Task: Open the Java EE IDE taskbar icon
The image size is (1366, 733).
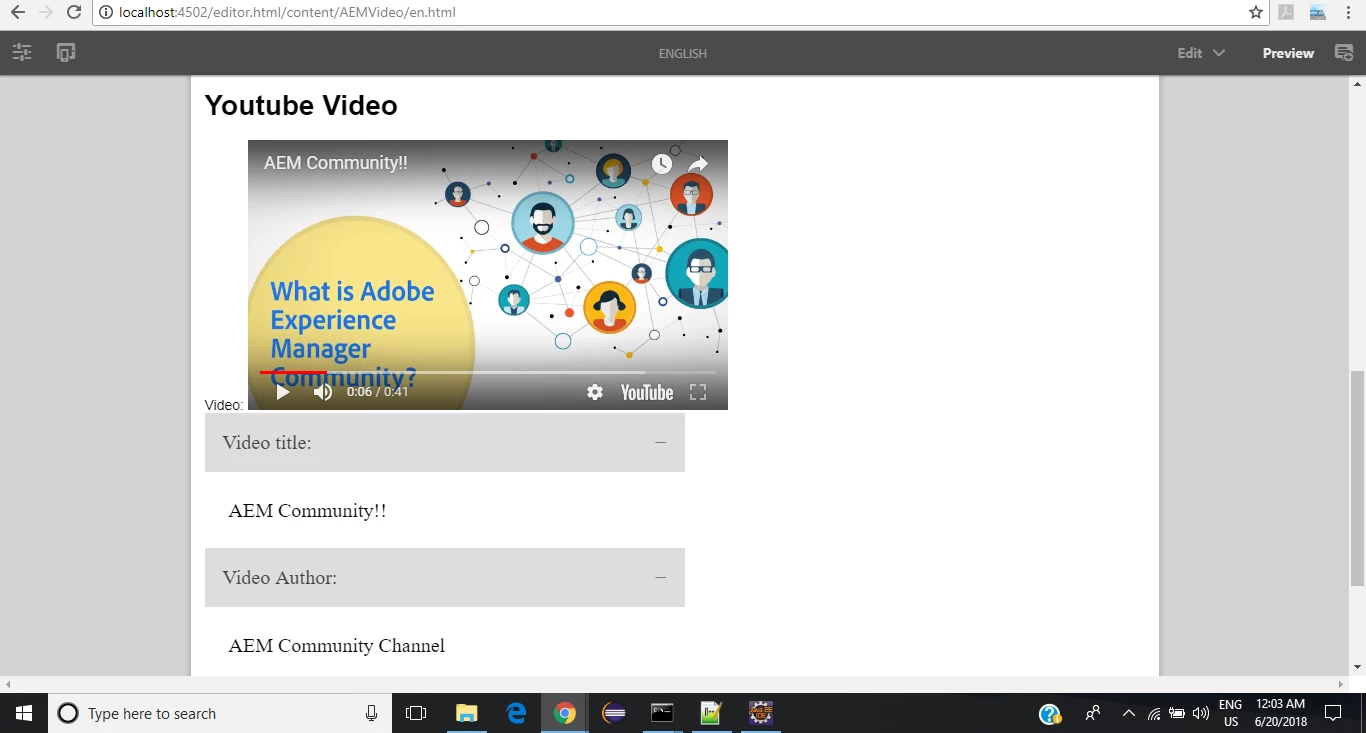Action: click(x=760, y=713)
